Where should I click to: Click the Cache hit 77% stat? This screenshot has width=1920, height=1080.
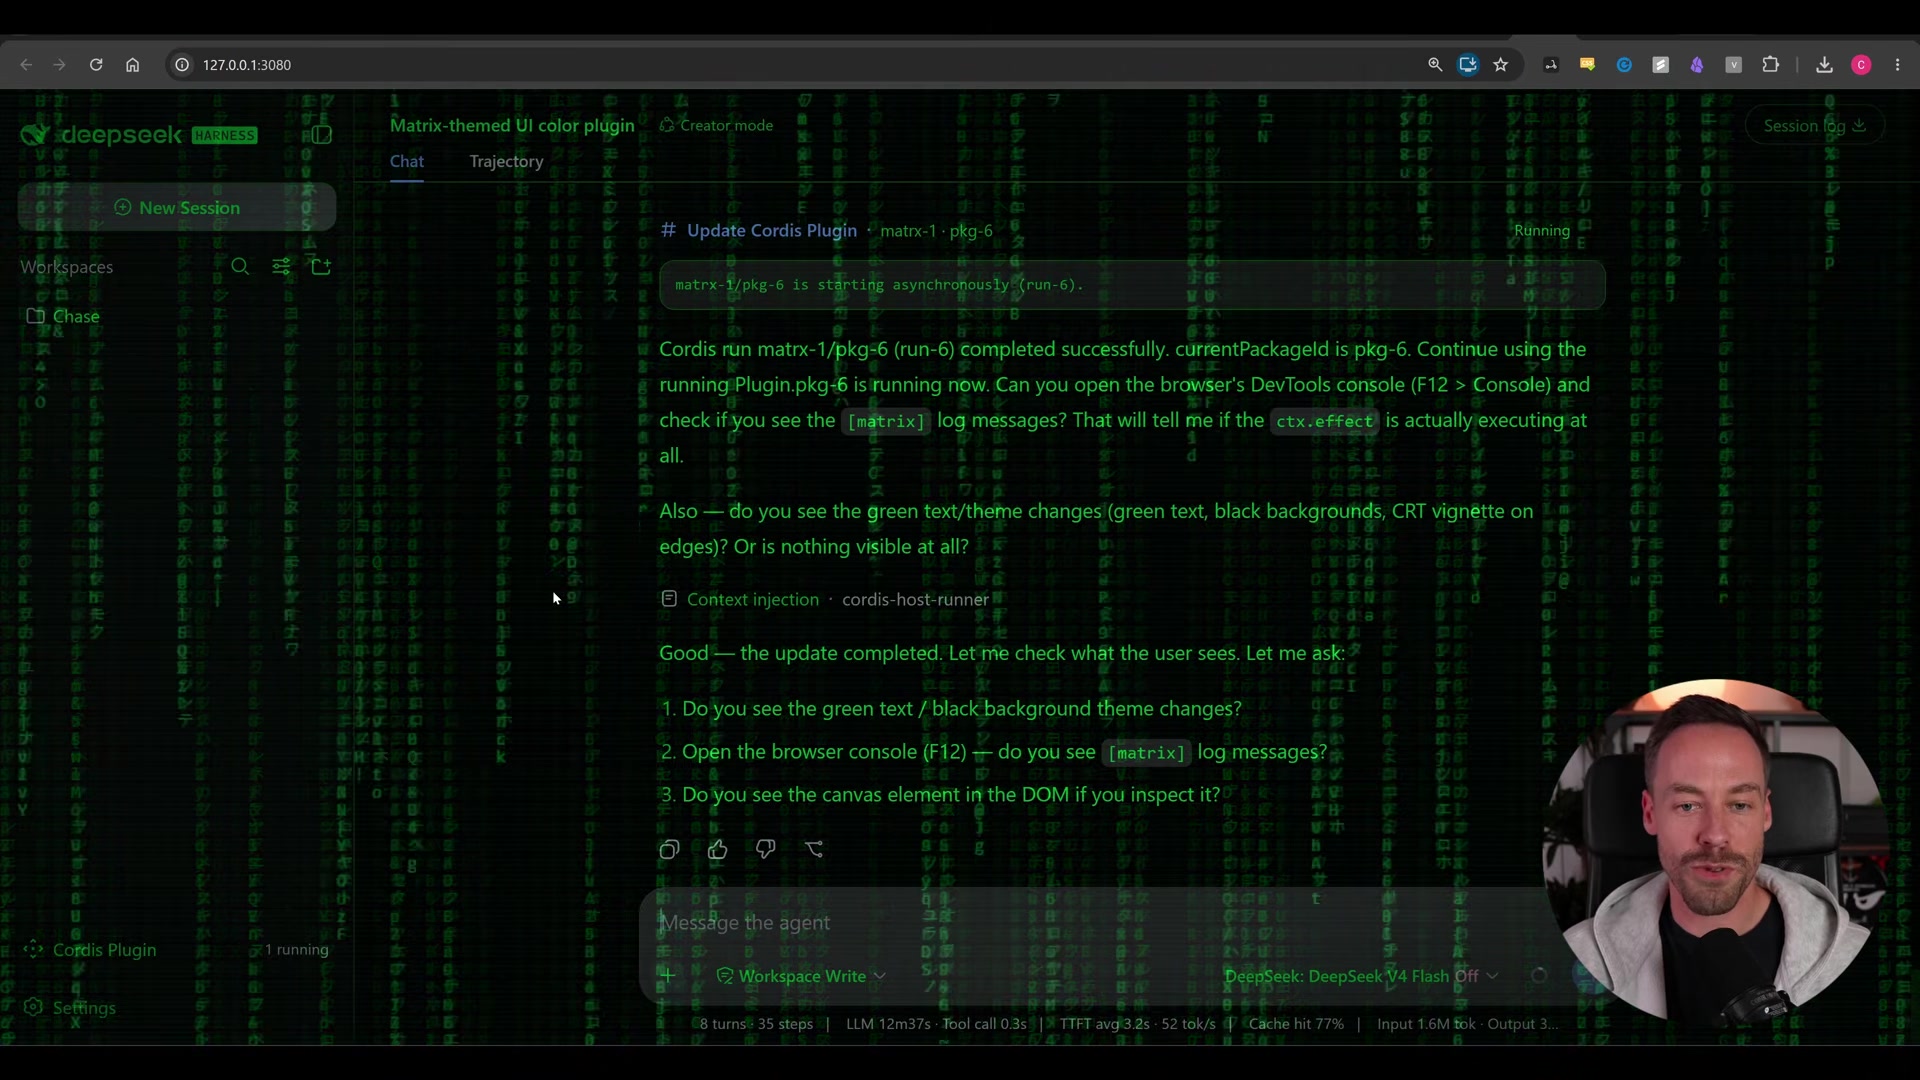[x=1296, y=1024]
